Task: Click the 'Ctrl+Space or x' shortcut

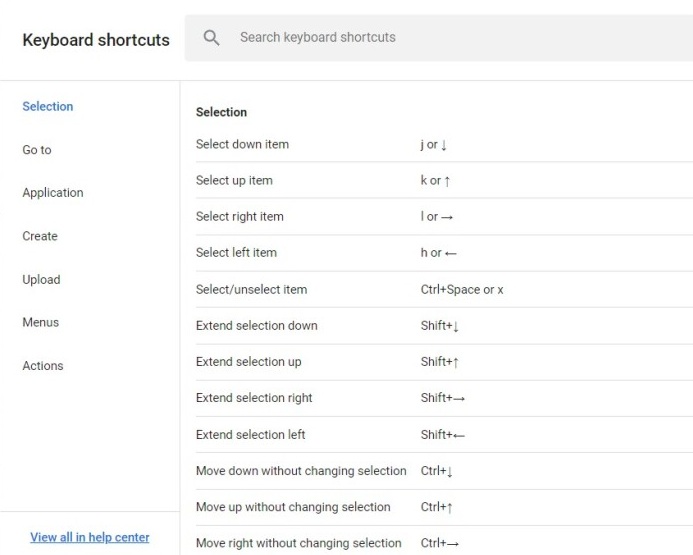Action: pyautogui.click(x=462, y=290)
